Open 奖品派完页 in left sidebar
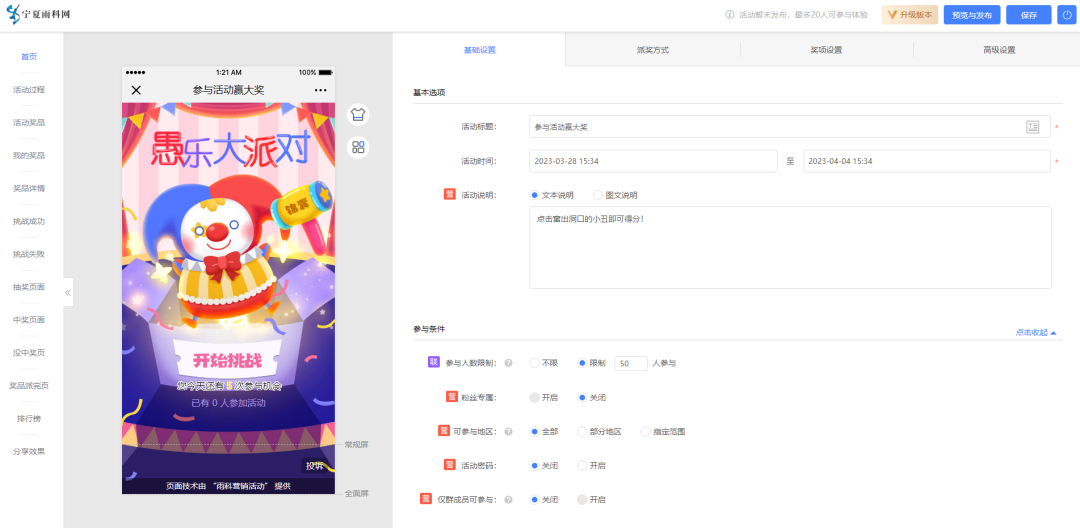 point(29,386)
